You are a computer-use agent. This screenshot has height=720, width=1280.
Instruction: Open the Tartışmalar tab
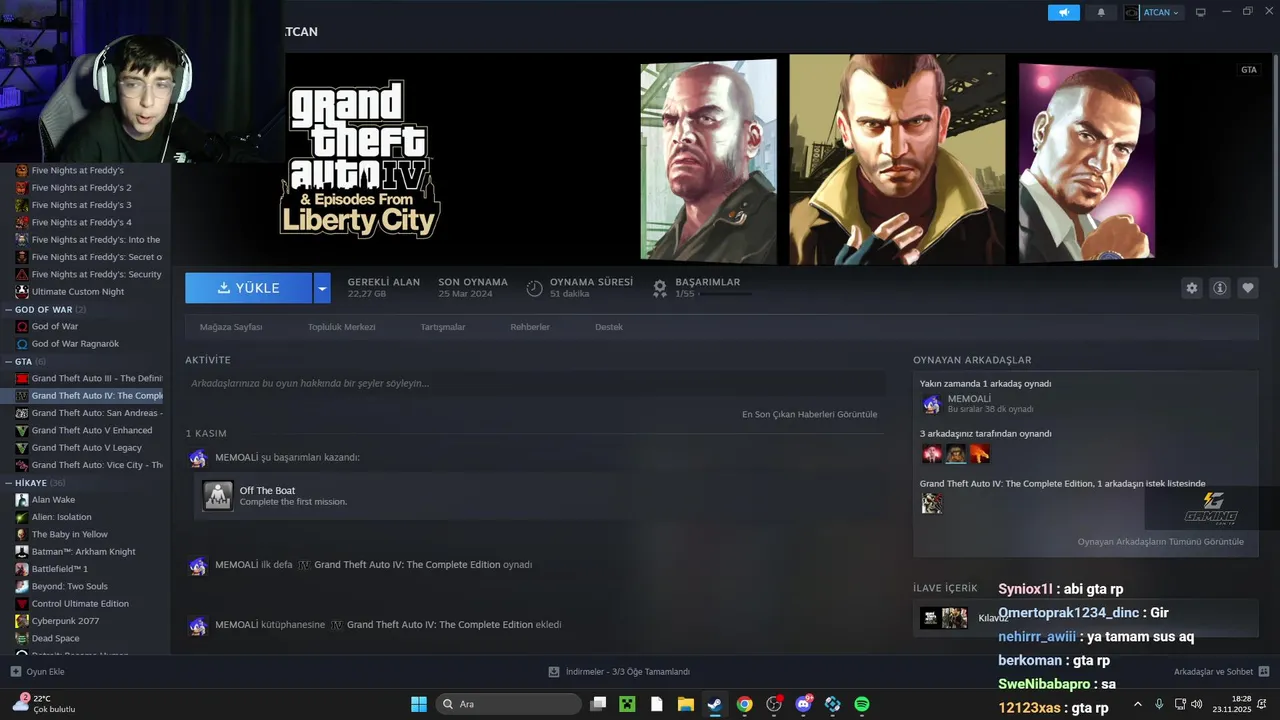[x=443, y=327]
